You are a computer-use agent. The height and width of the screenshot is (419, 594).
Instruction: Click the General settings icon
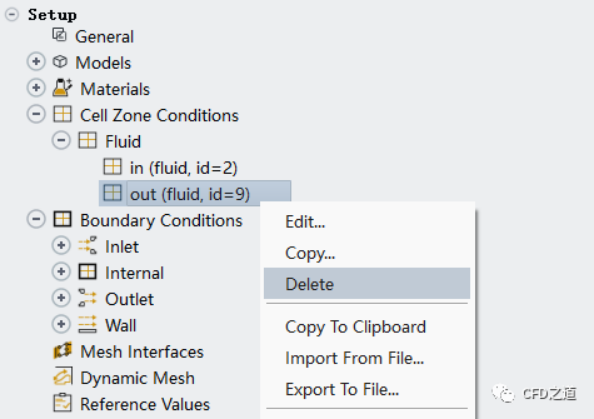pos(59,35)
